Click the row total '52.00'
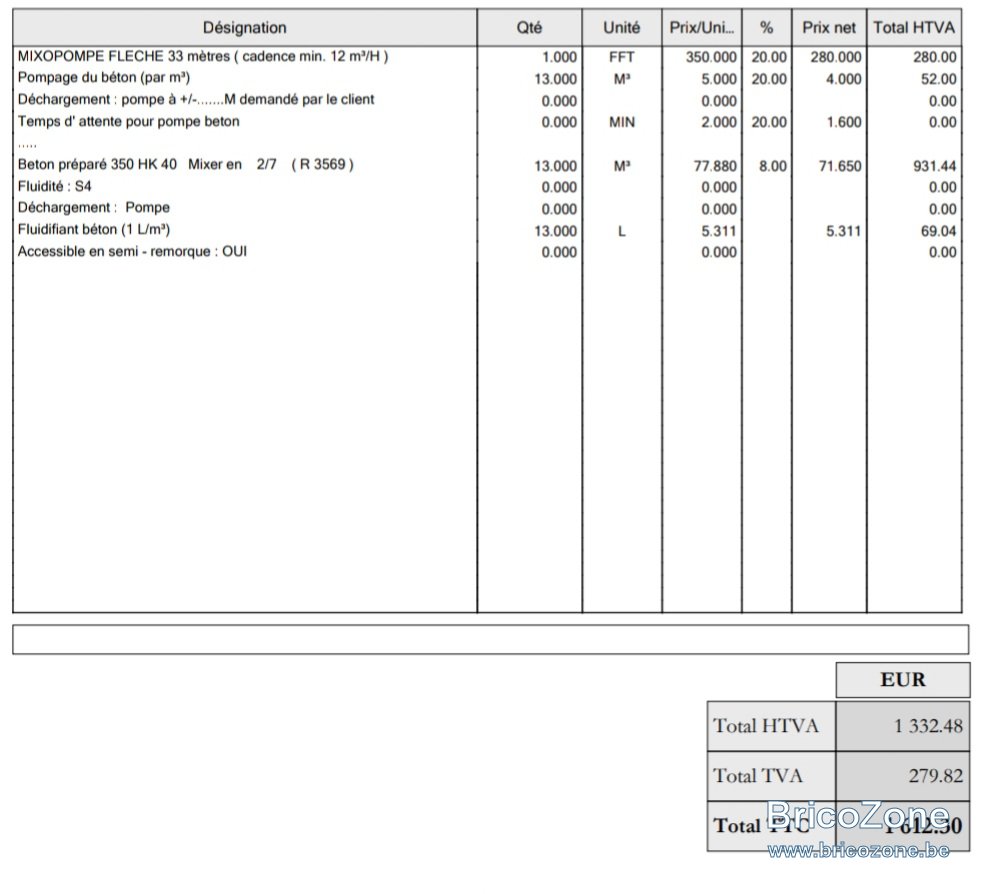1003x894 pixels. pyautogui.click(x=938, y=79)
